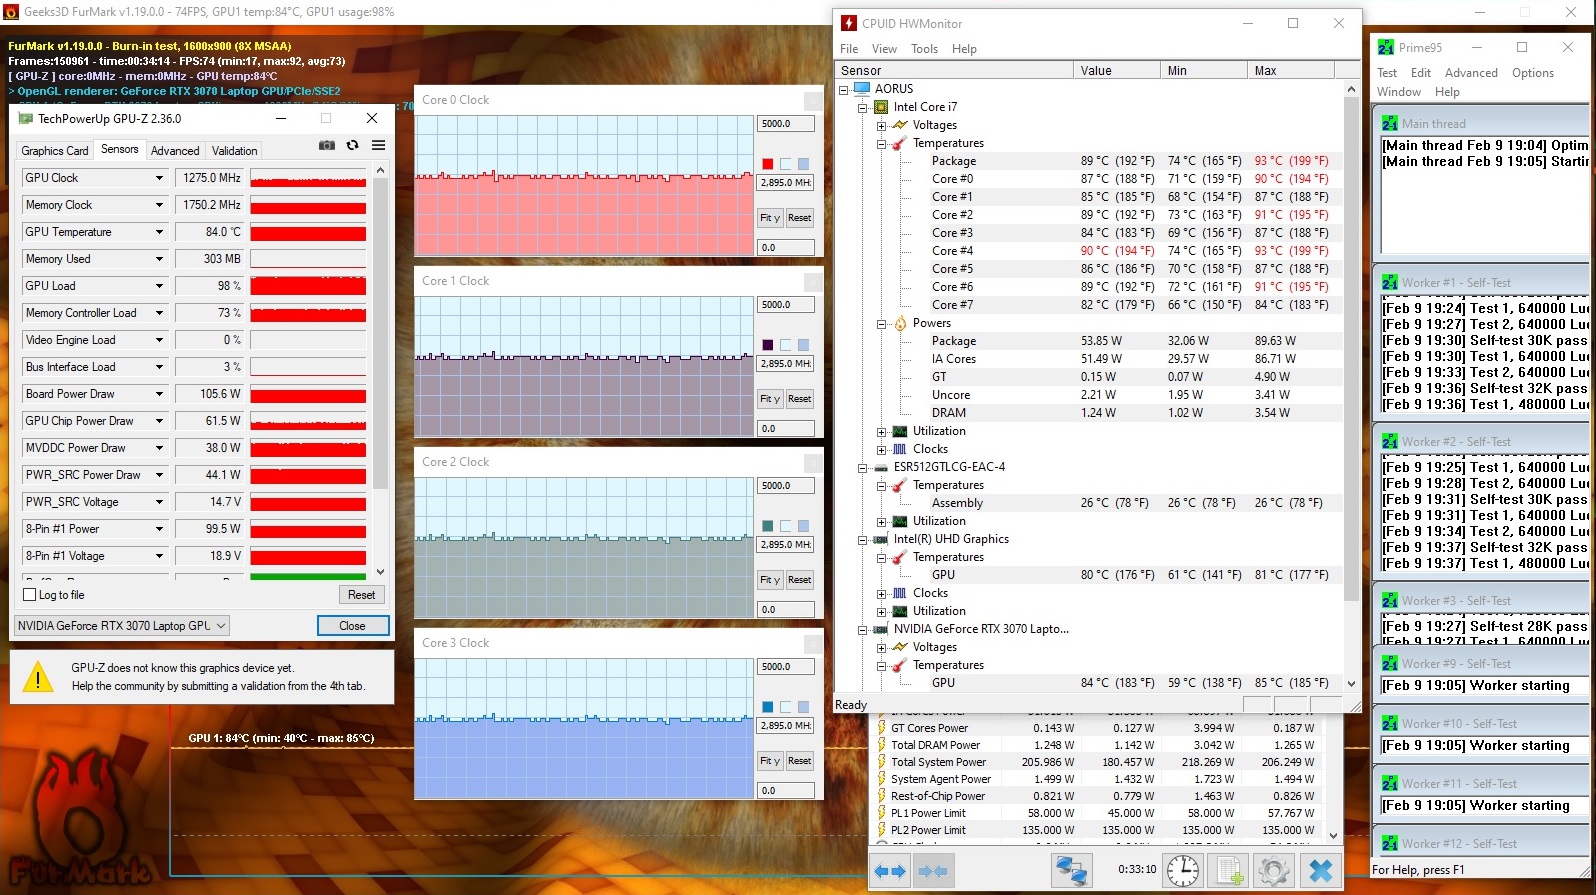Click the Worker #9 Self-Test window icon

(1390, 663)
